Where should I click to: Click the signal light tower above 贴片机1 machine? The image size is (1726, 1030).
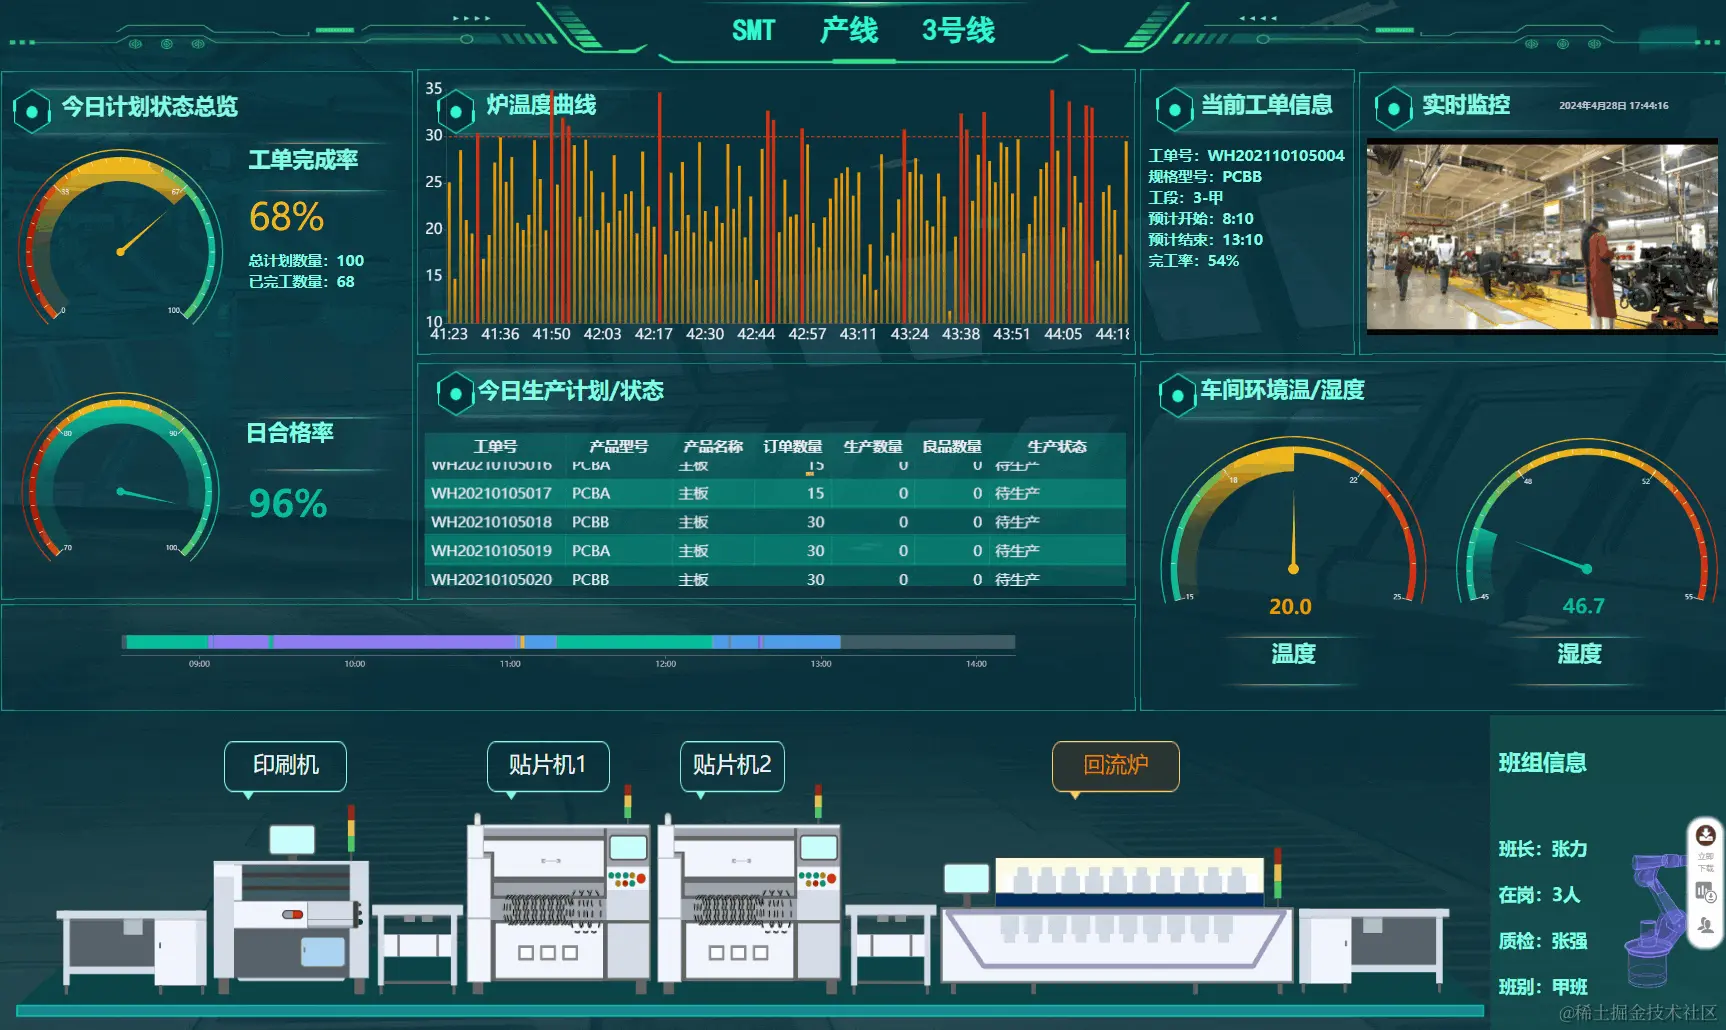click(628, 801)
